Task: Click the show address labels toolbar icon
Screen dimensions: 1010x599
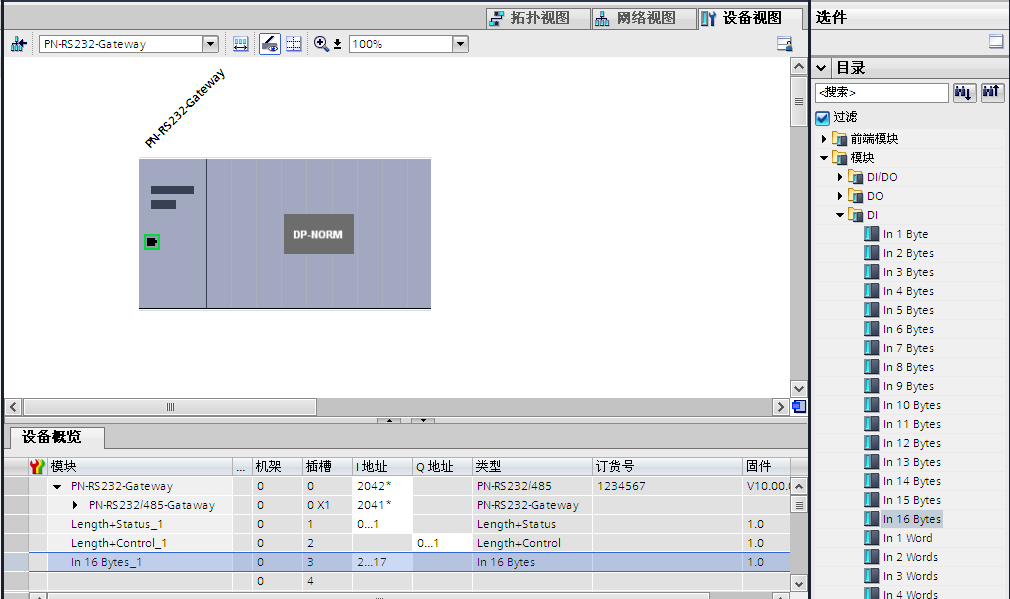Action: click(x=240, y=44)
